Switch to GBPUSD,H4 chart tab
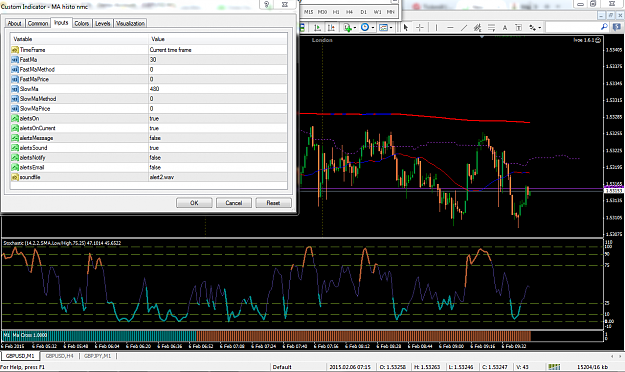Screen dimensions: 625x372 coord(59,356)
